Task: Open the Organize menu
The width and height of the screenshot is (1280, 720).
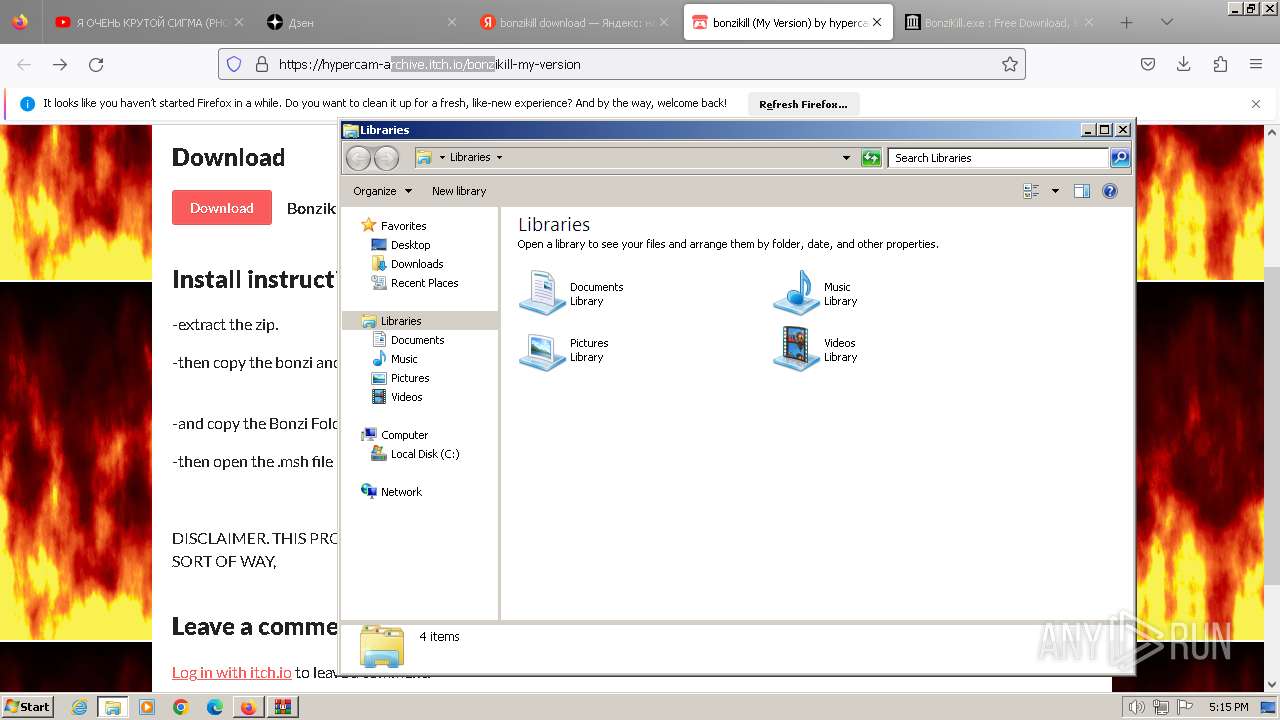Action: pyautogui.click(x=382, y=191)
